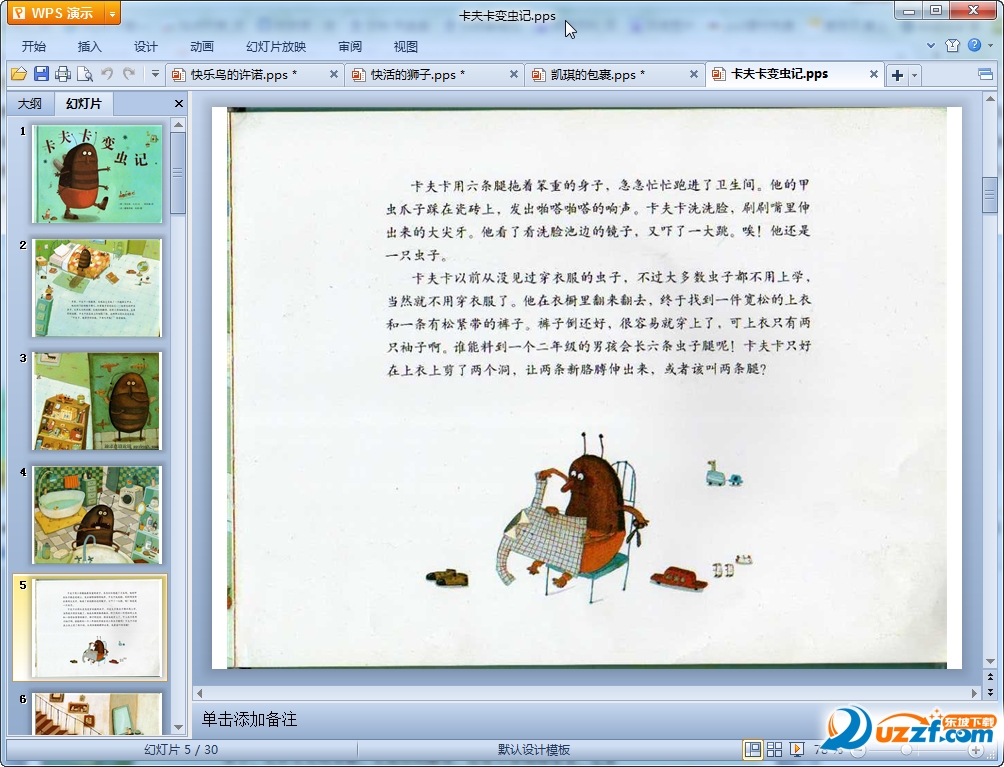1004x767 pixels.
Task: Open the WPS 演示 application menu button
Action: pyautogui.click(x=56, y=13)
